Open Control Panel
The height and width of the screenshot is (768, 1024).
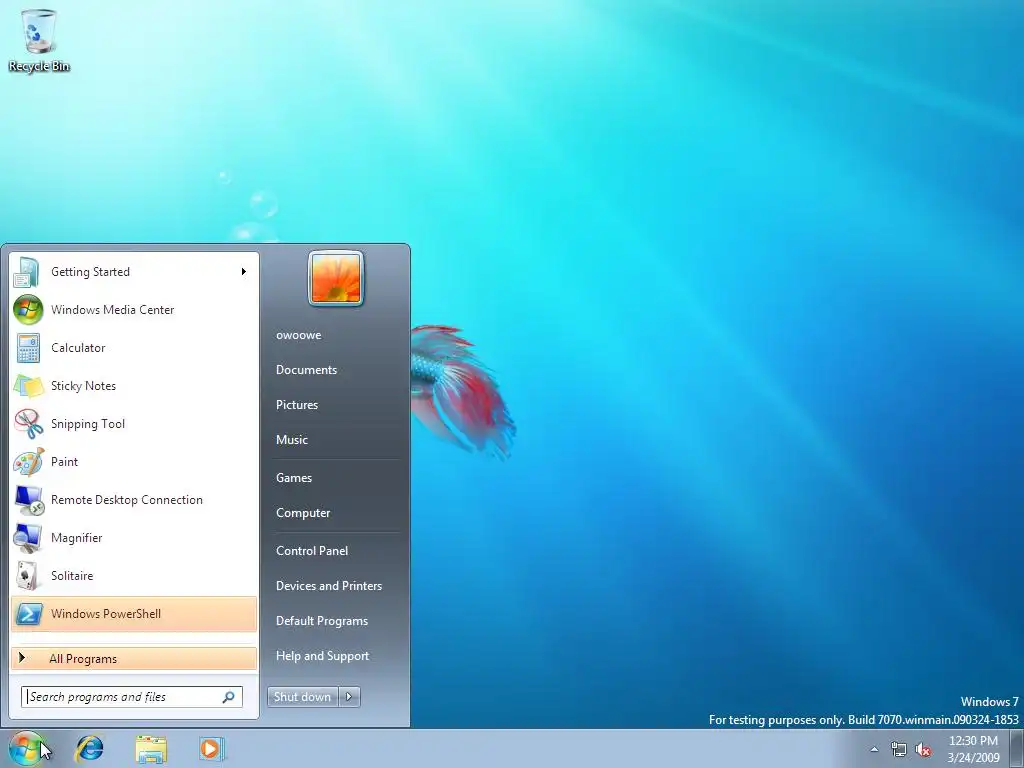coord(312,551)
